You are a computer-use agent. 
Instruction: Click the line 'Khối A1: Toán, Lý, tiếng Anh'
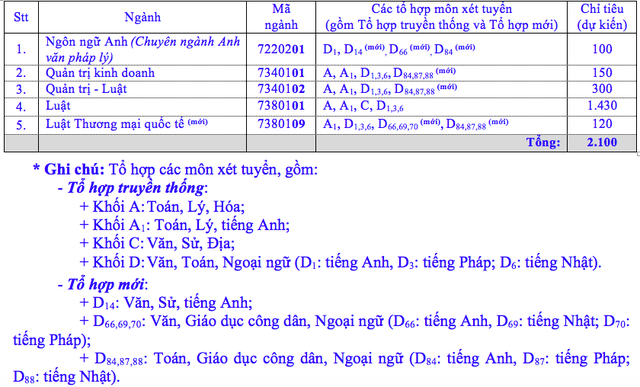184,225
